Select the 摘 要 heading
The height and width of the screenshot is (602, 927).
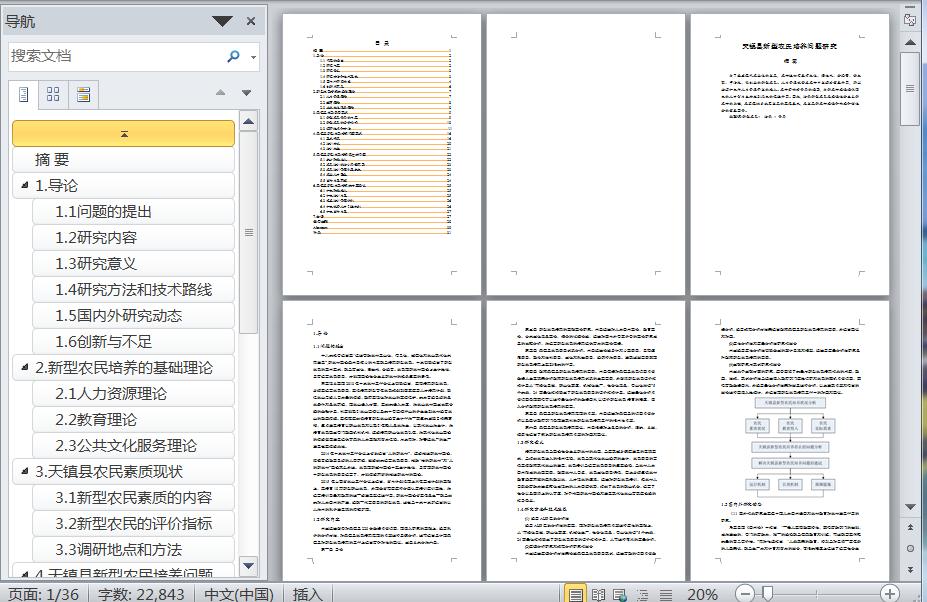[x=124, y=160]
